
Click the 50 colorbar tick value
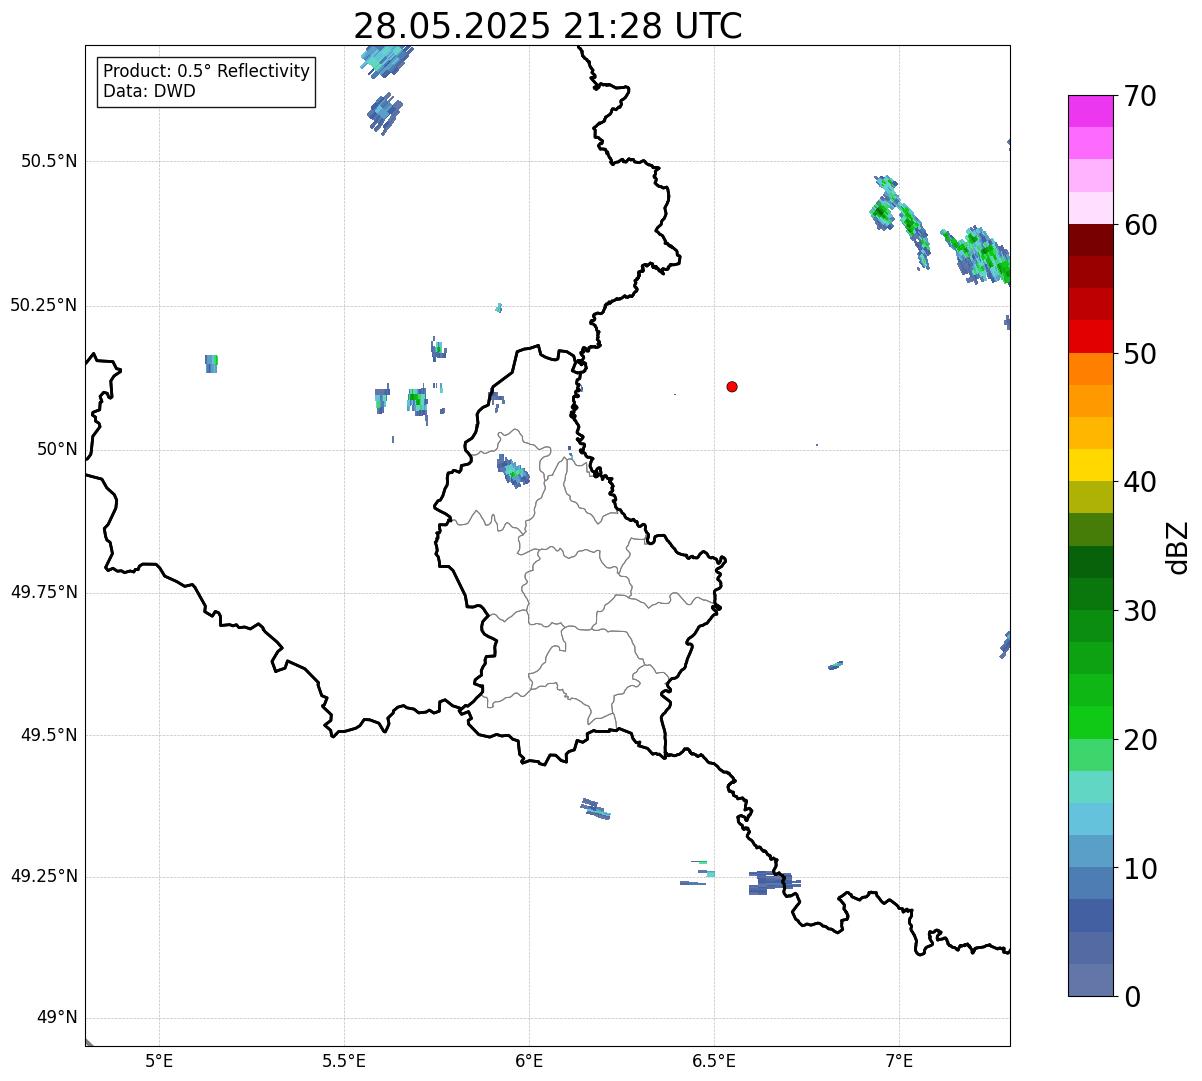click(x=1139, y=354)
